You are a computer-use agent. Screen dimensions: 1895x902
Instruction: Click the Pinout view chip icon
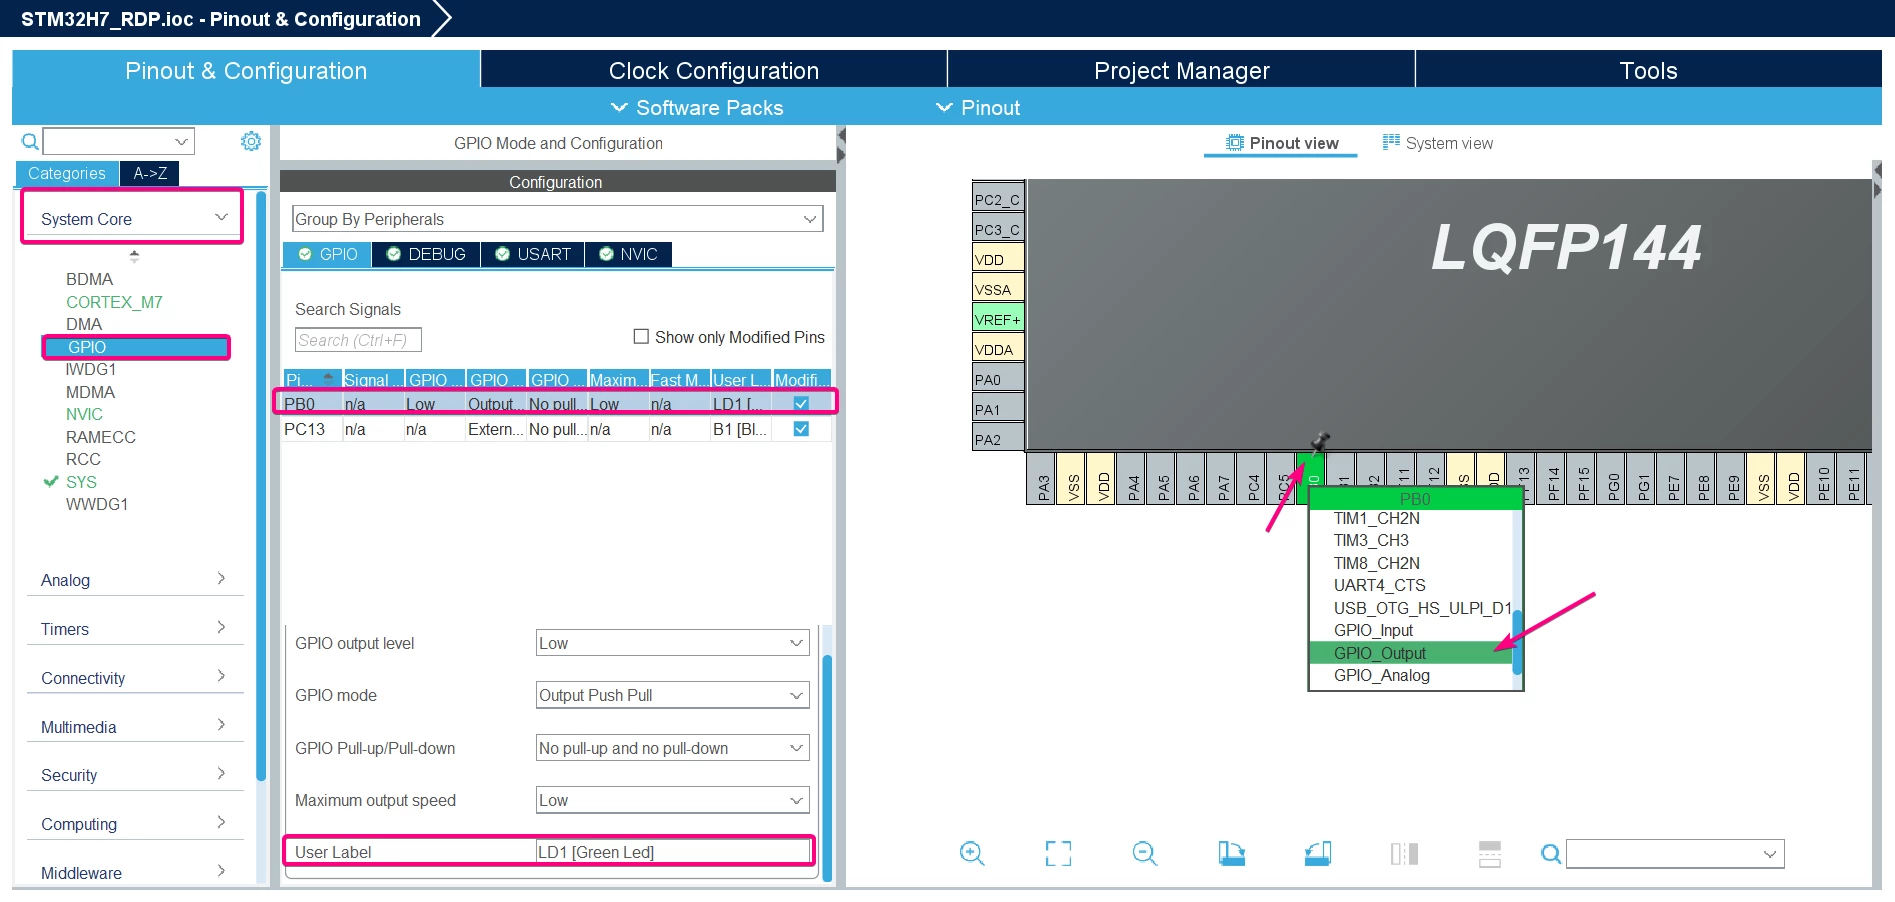1236,142
